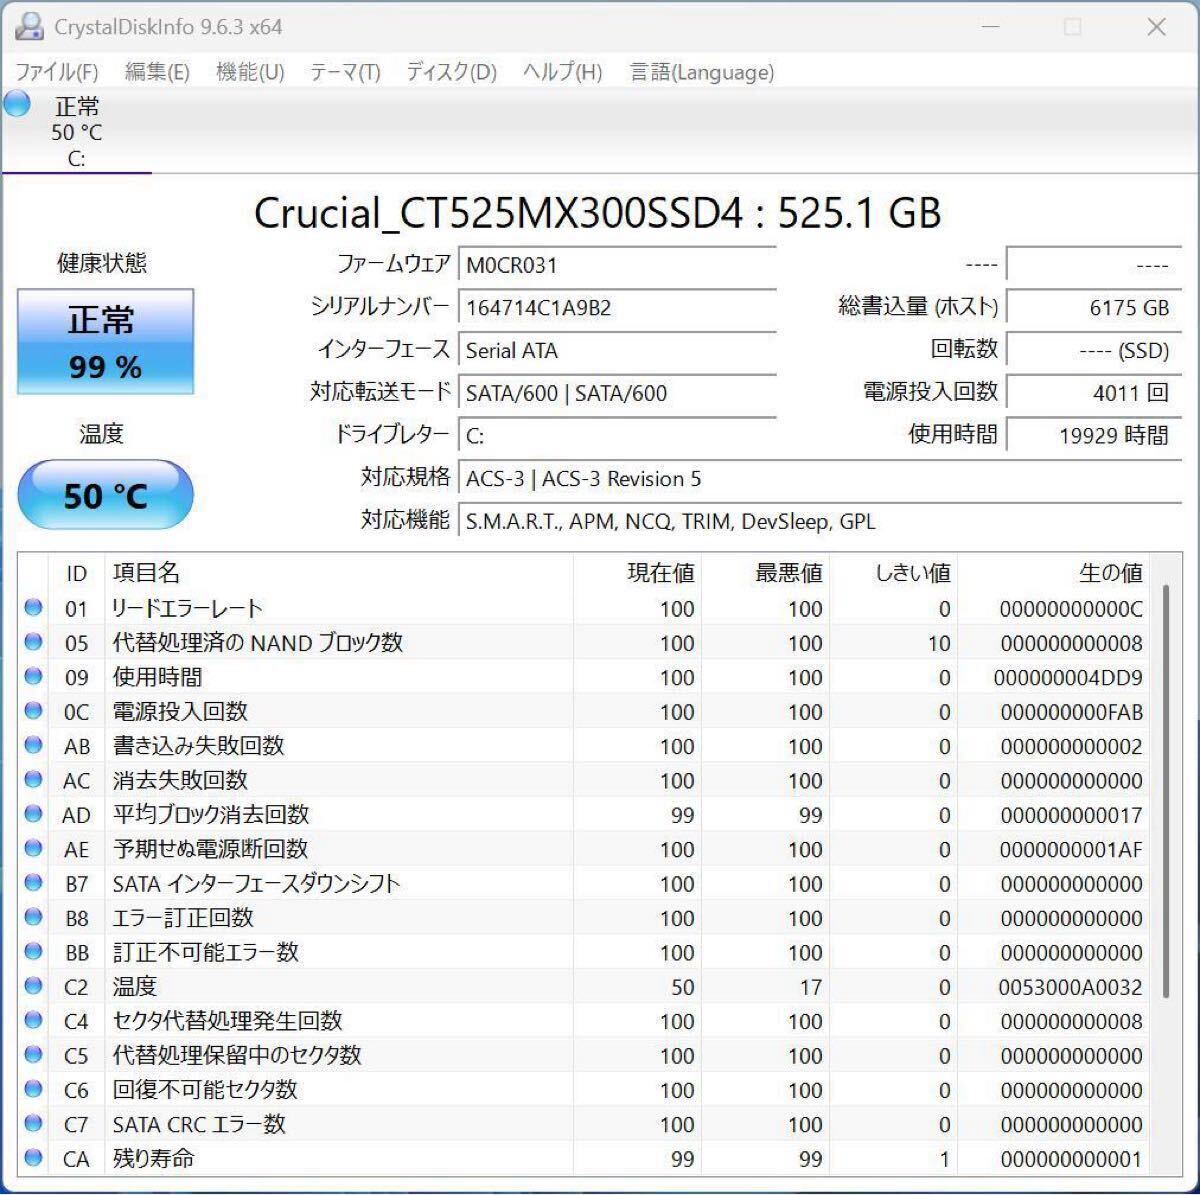The width and height of the screenshot is (1200, 1195).
Task: Click the status orb for ID AD row
Action: (33, 814)
